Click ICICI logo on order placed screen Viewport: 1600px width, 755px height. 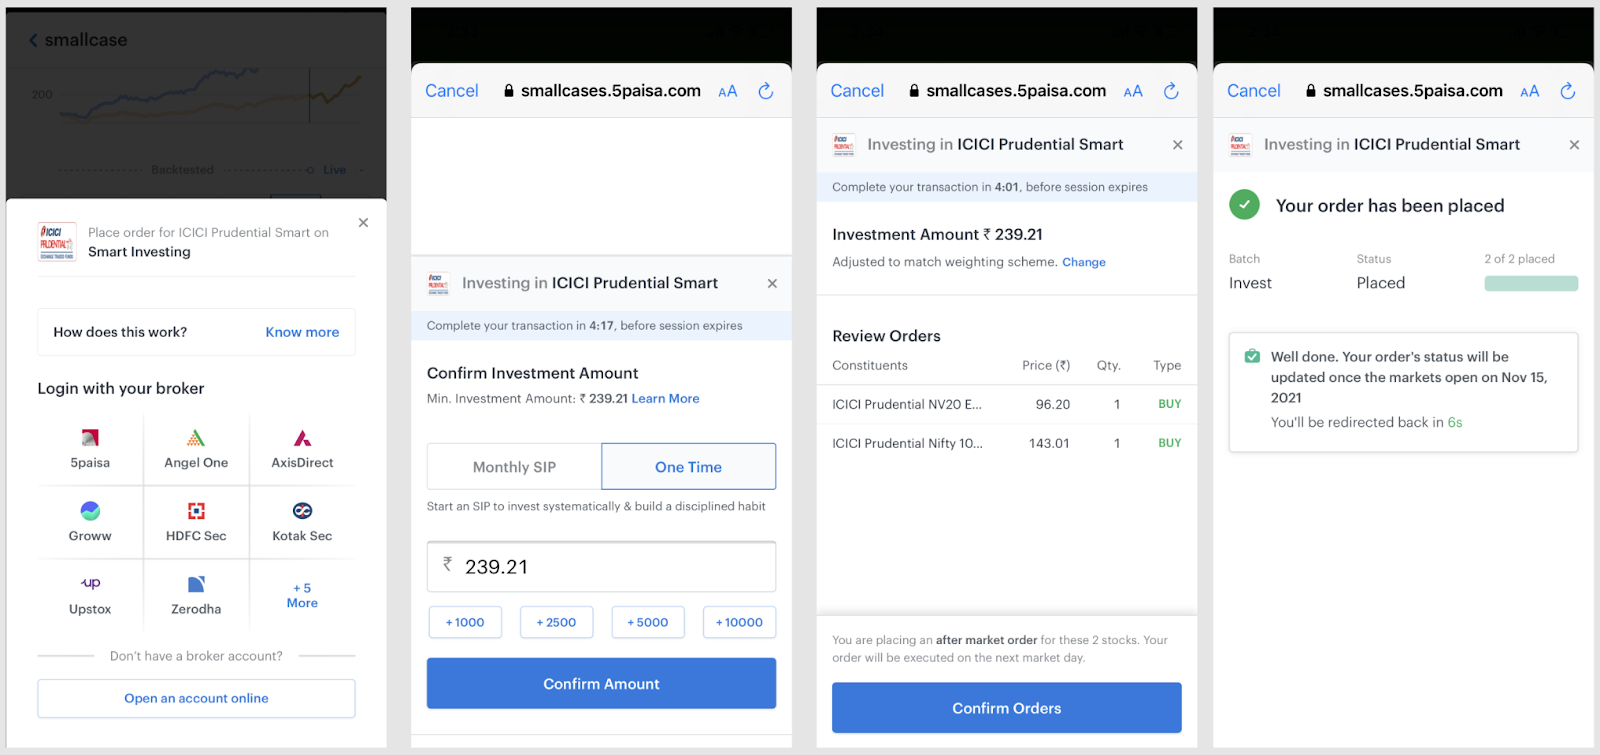(x=1240, y=145)
